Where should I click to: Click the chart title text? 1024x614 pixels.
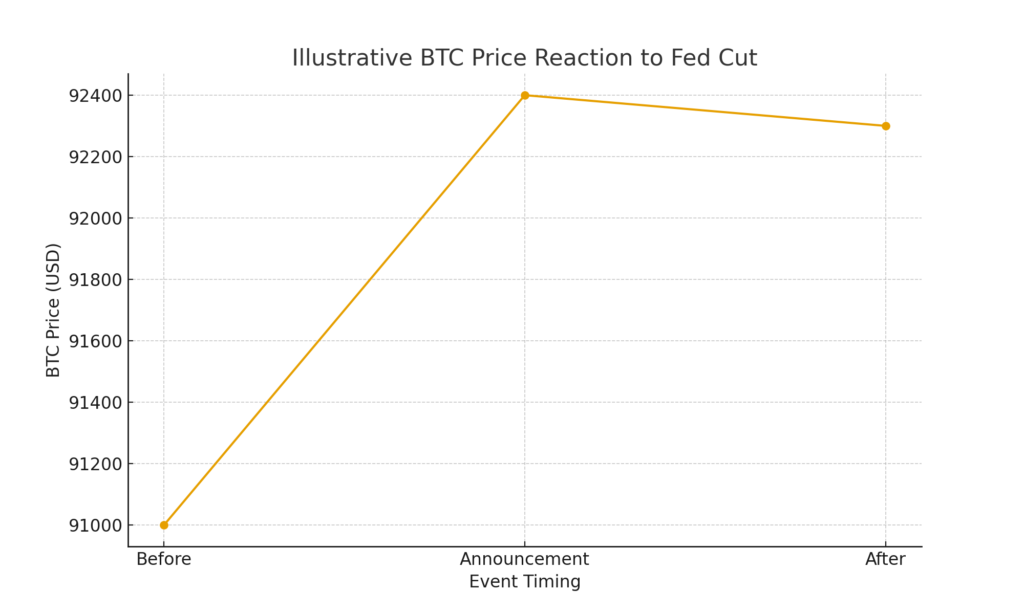coord(524,58)
